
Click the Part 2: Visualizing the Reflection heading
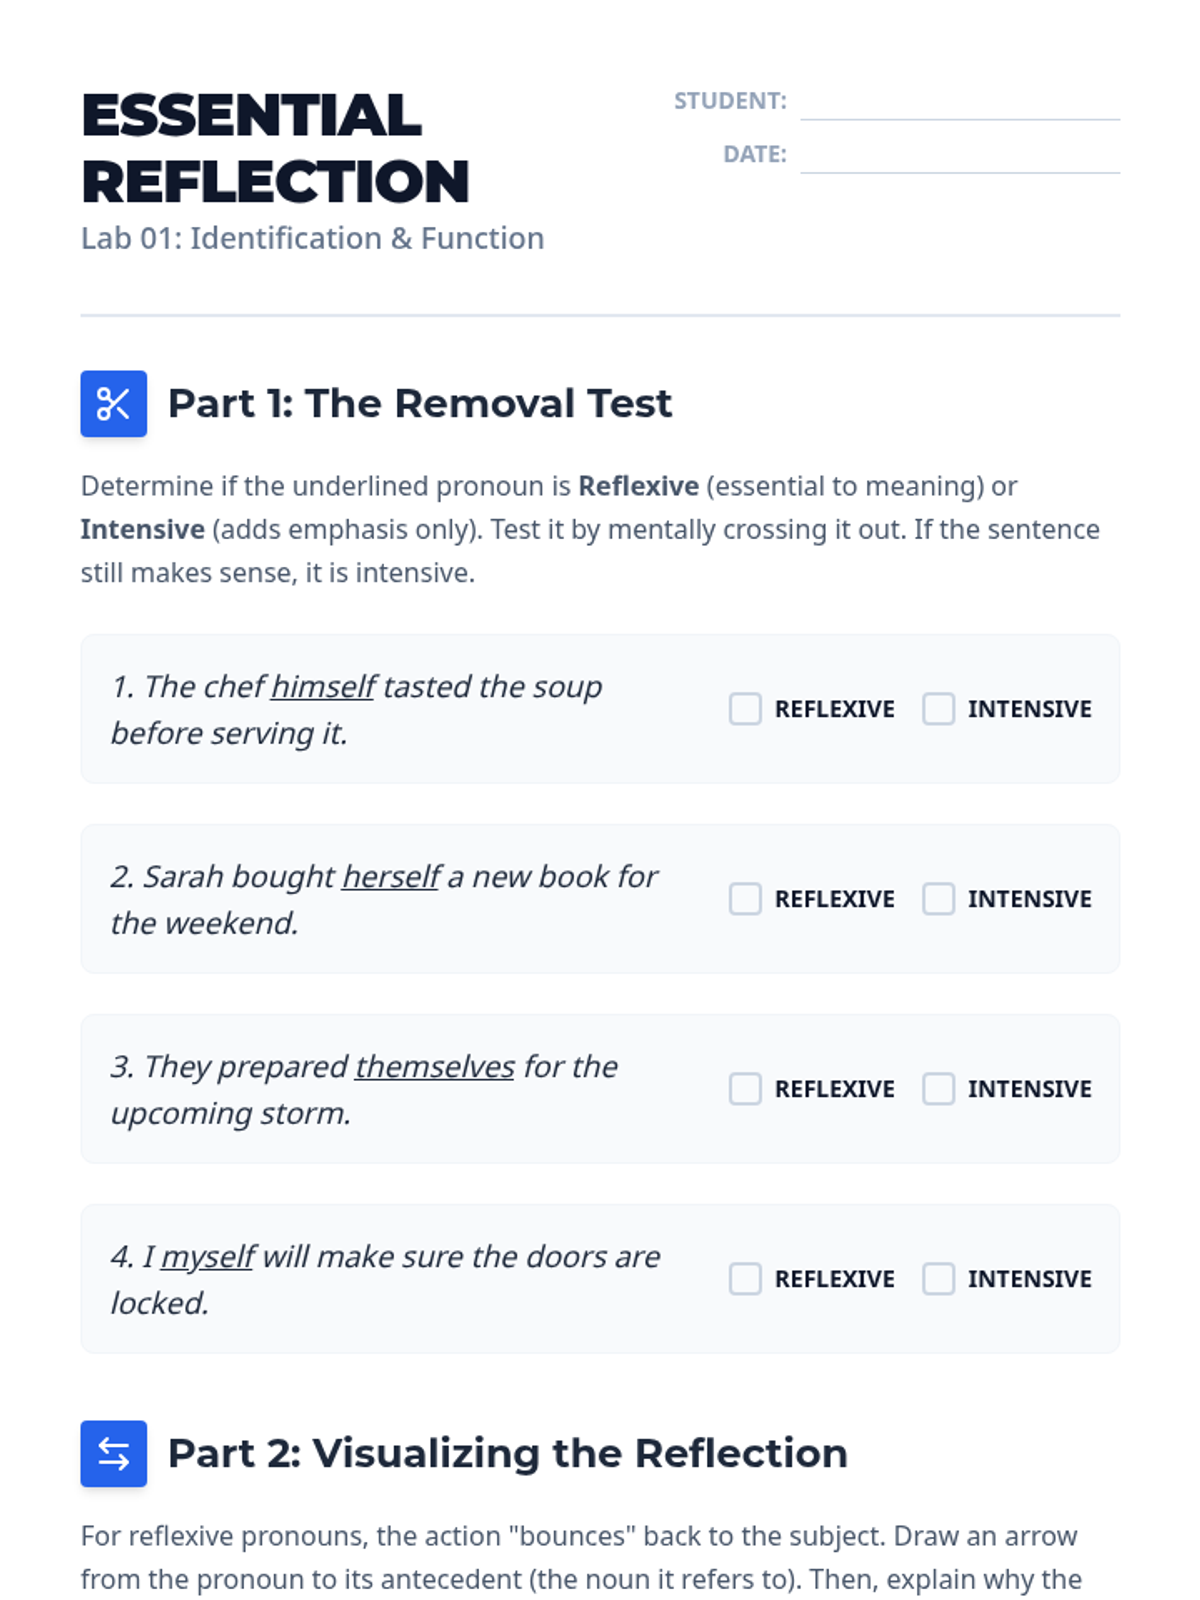pos(507,1454)
